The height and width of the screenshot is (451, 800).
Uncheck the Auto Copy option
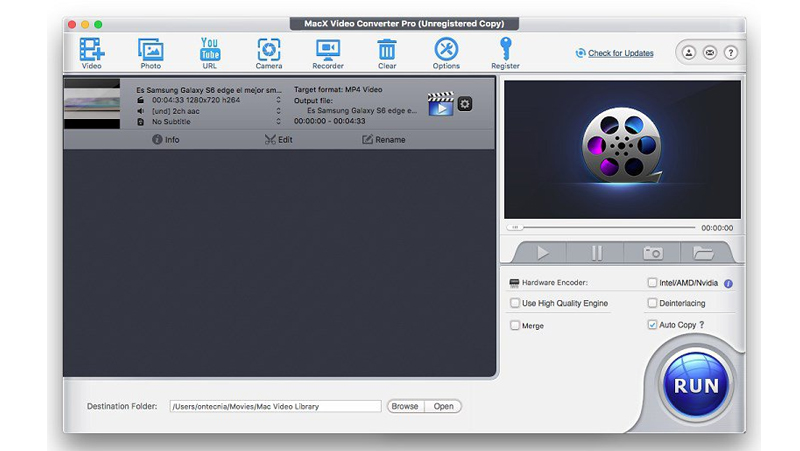point(652,324)
